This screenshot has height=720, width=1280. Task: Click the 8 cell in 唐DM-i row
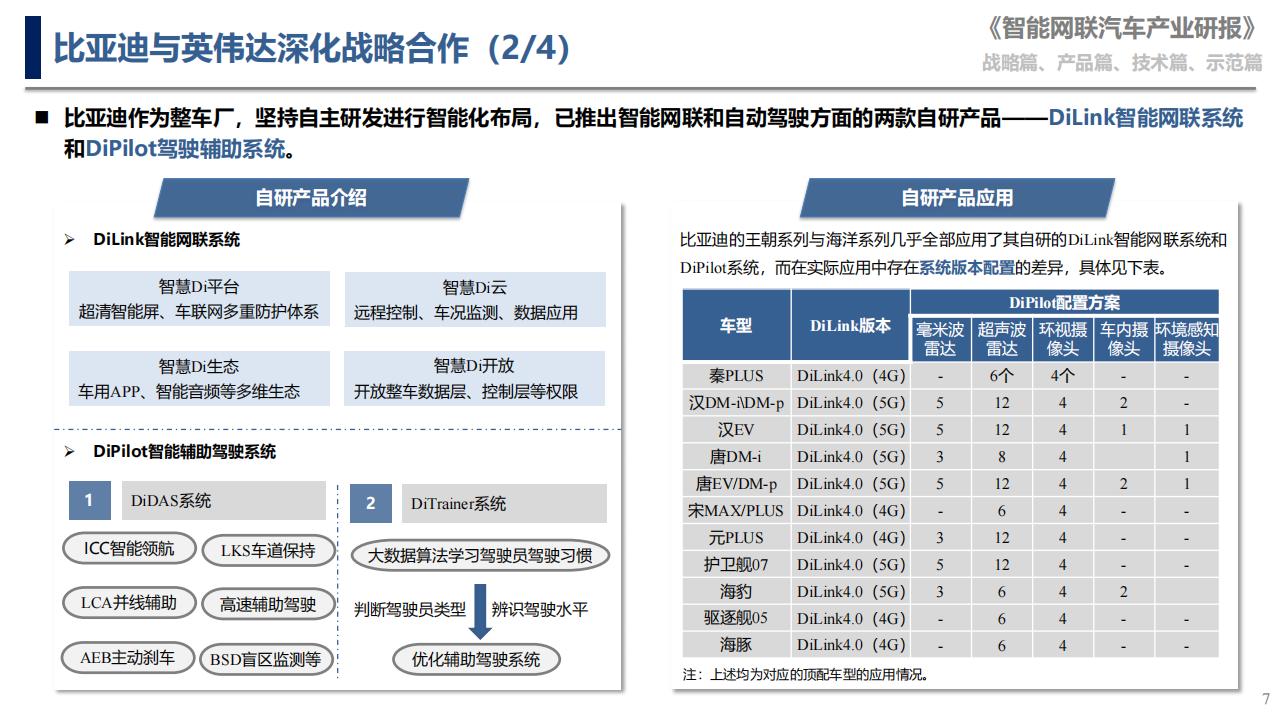click(x=1002, y=457)
